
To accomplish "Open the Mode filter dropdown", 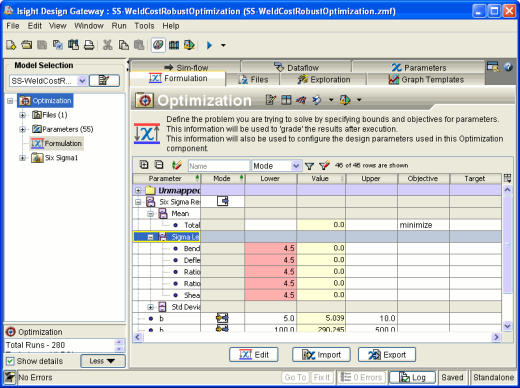I will [296, 166].
